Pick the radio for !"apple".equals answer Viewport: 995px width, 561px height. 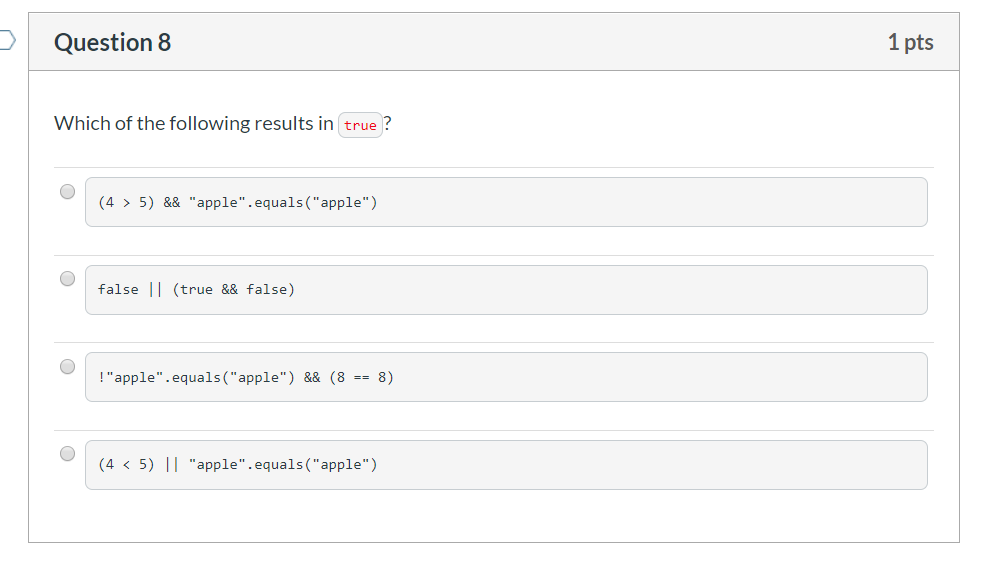[67, 367]
